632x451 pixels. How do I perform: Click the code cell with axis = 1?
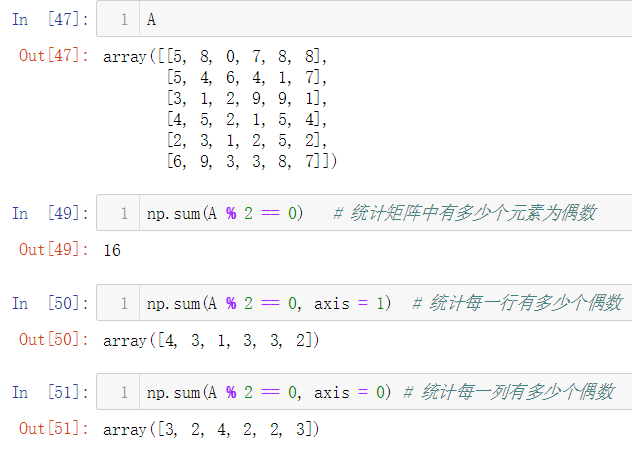pos(364,303)
